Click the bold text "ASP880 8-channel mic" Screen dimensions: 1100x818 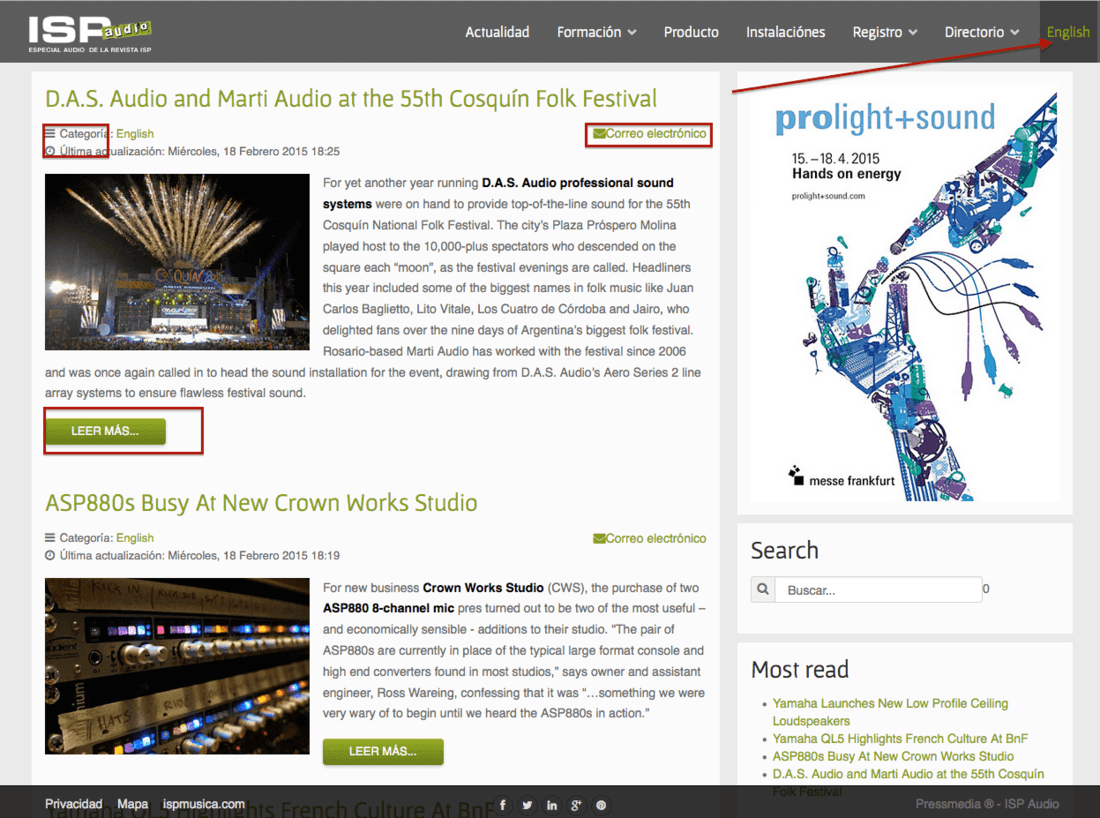pos(389,608)
